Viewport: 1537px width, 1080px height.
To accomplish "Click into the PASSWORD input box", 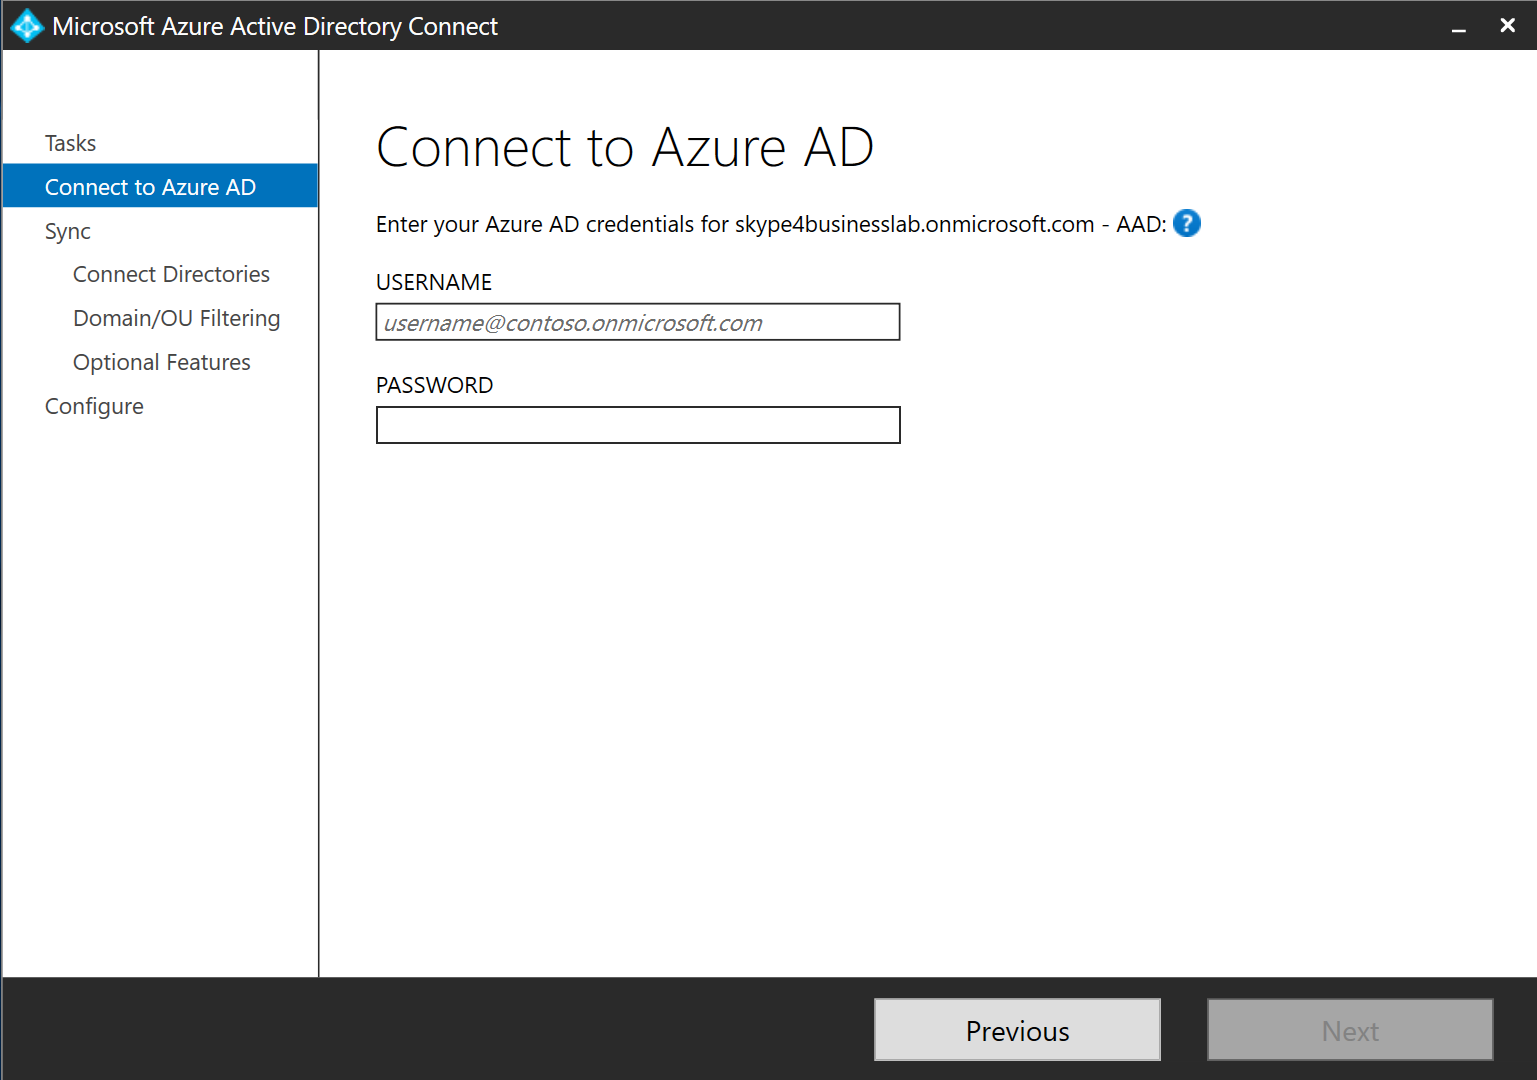I will point(637,425).
